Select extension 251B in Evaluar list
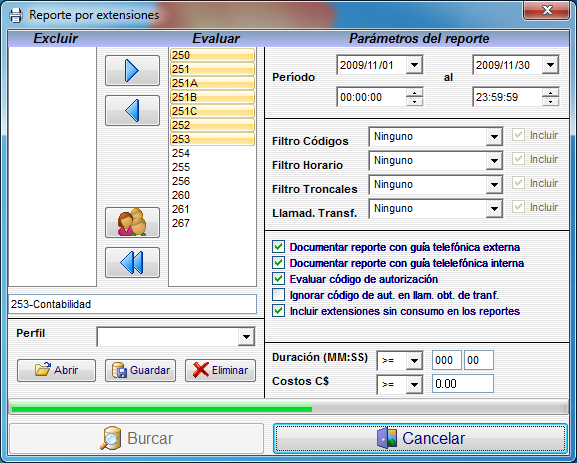 coord(213,97)
